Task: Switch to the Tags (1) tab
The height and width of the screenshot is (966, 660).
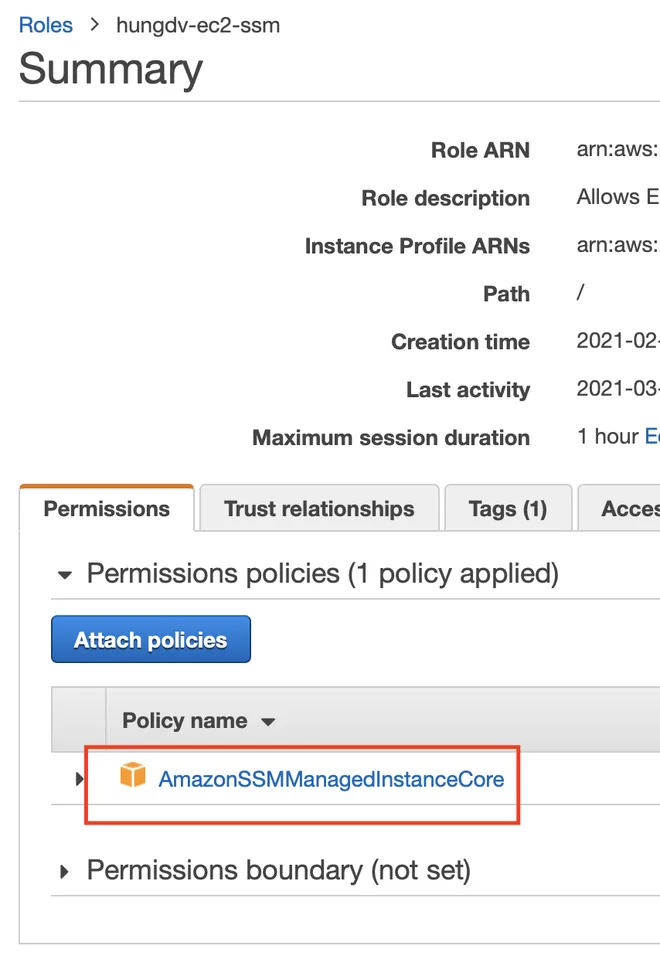Action: pos(508,509)
